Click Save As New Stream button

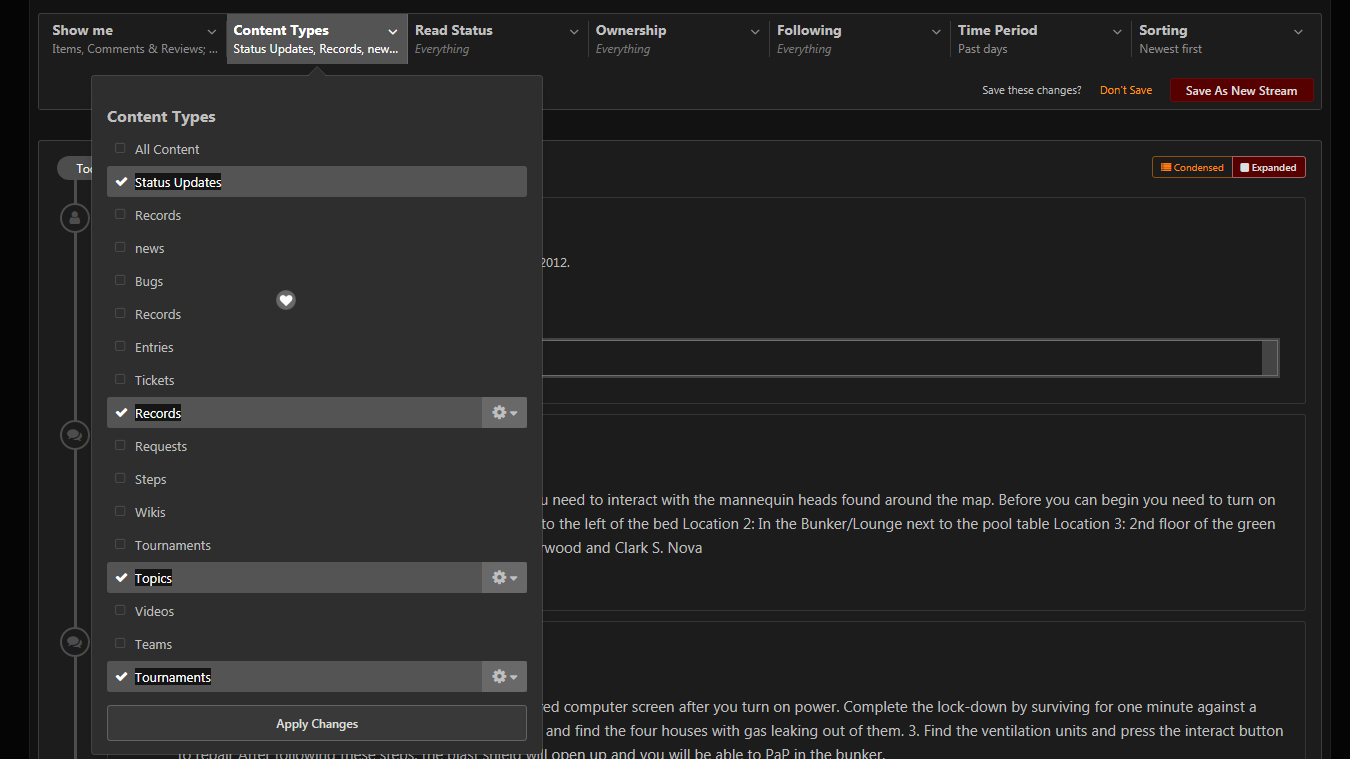tap(1241, 90)
